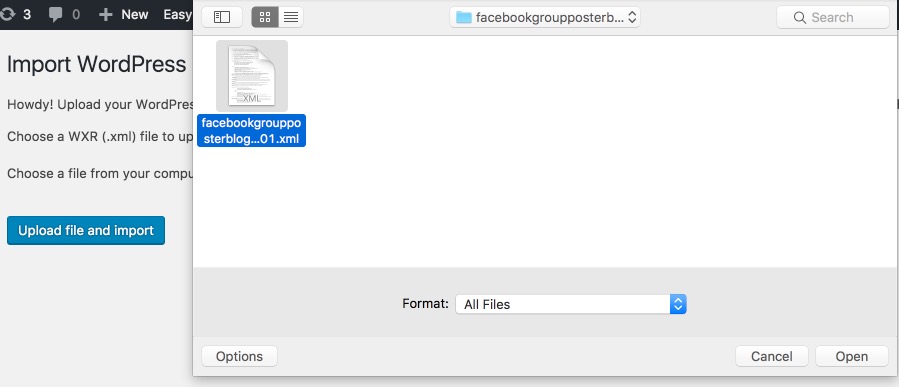Click the Search field in file dialog
Viewport: 899px width, 387px height.
(832, 17)
